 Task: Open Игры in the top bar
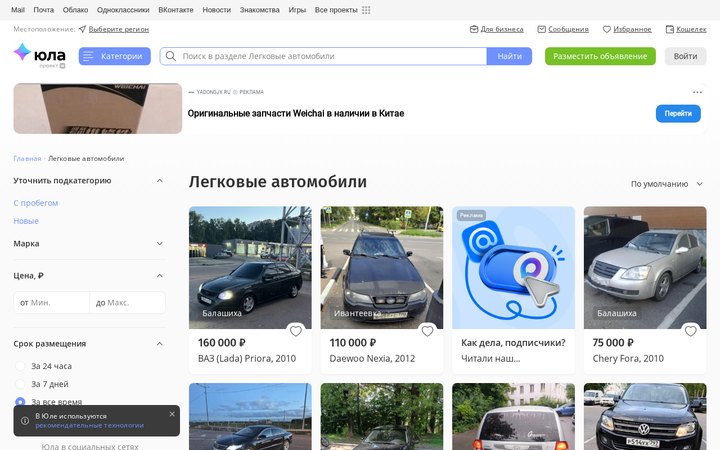tap(297, 10)
